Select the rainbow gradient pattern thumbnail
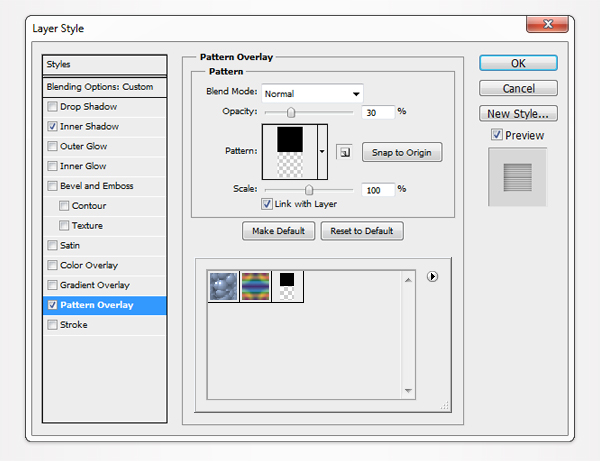 tap(254, 286)
